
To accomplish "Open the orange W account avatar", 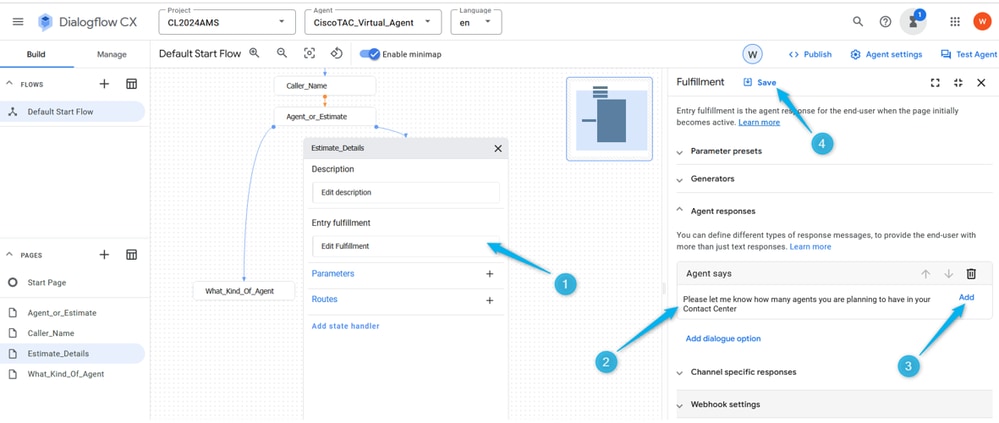I will [982, 21].
